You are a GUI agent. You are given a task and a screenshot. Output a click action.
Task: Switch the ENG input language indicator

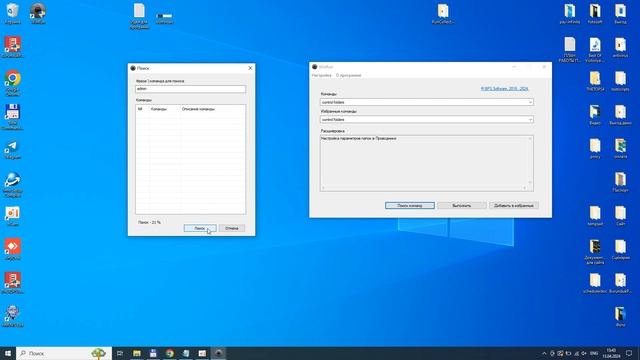coord(594,353)
